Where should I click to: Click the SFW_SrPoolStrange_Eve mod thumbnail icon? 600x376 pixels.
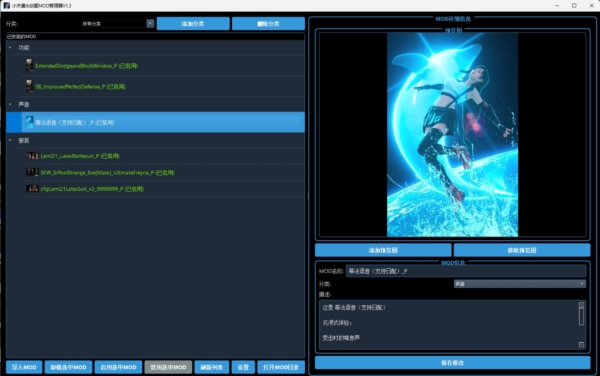pyautogui.click(x=32, y=172)
